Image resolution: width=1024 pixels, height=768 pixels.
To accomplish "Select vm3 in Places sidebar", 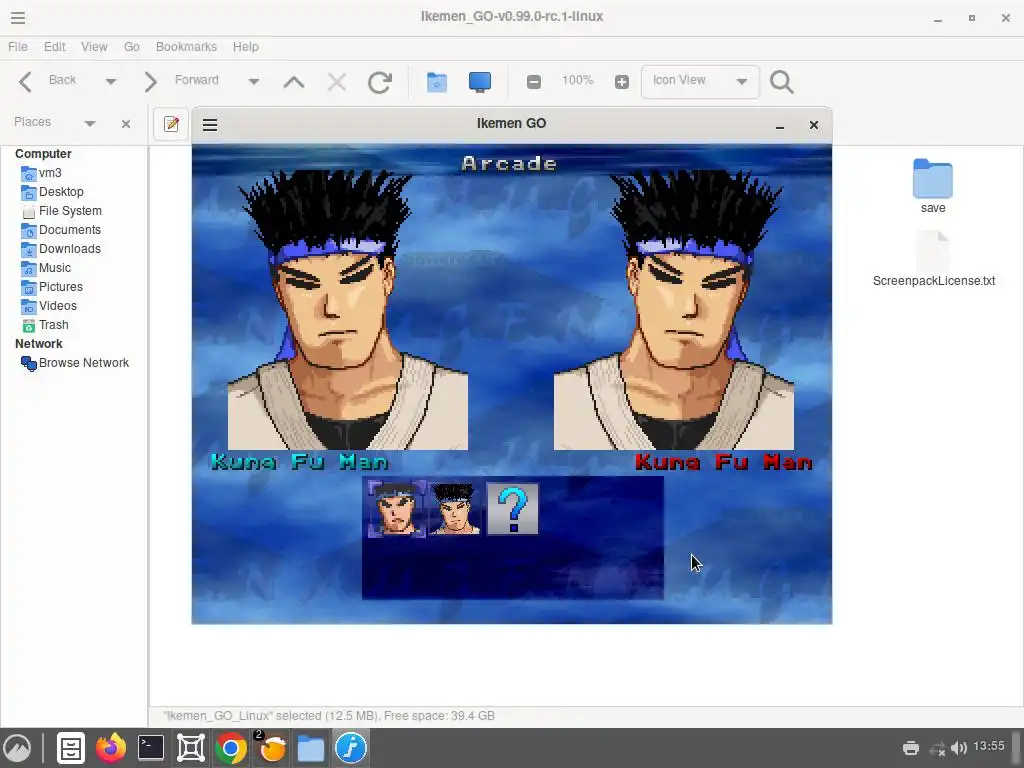I will (x=50, y=173).
